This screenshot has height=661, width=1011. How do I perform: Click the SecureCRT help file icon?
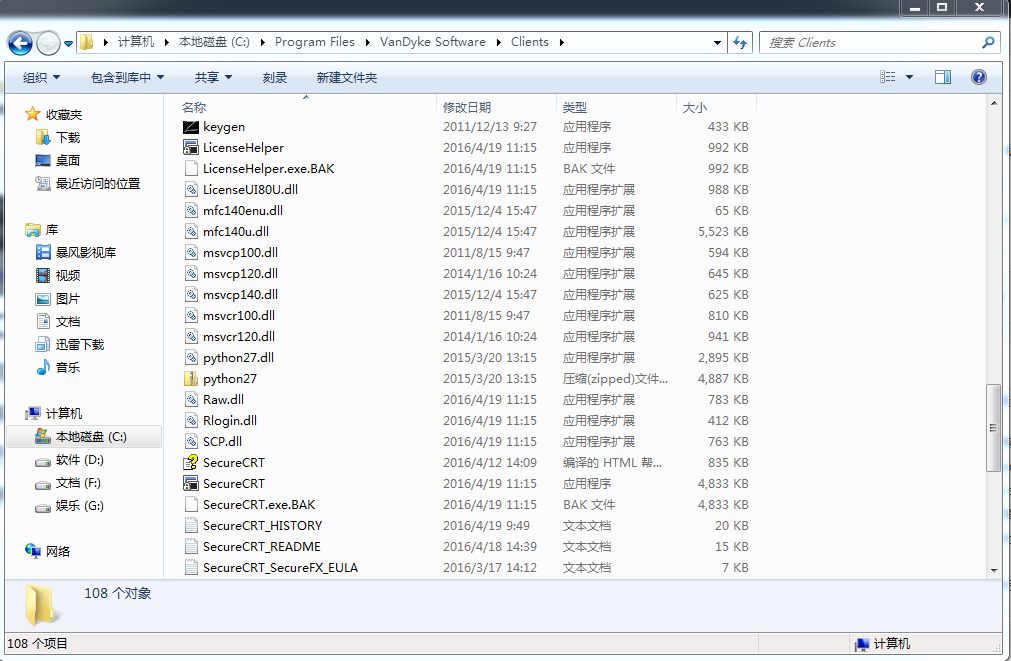[191, 462]
